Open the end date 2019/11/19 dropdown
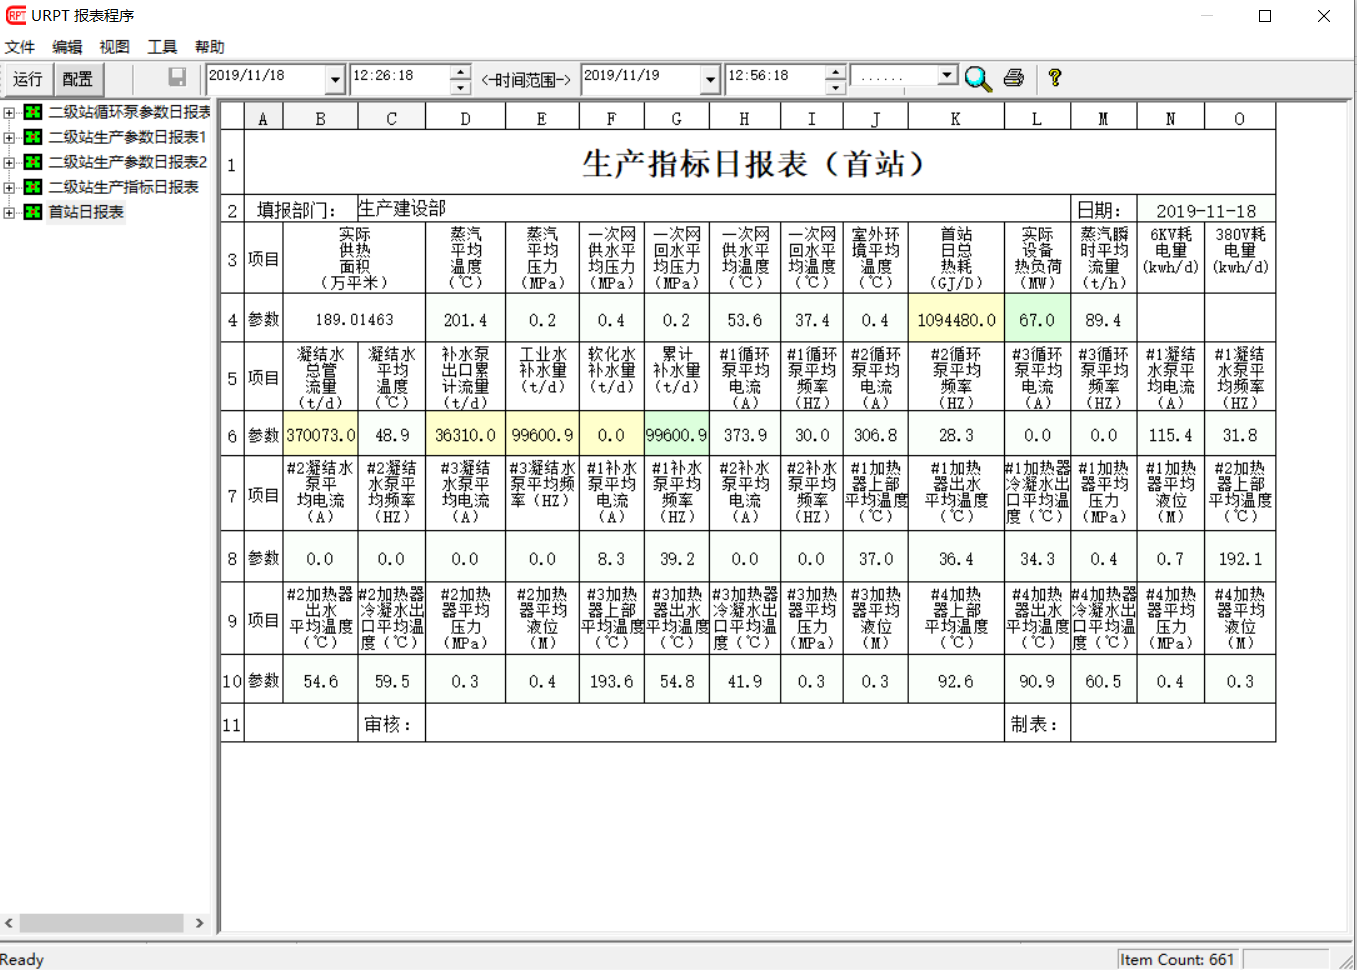 tap(710, 79)
